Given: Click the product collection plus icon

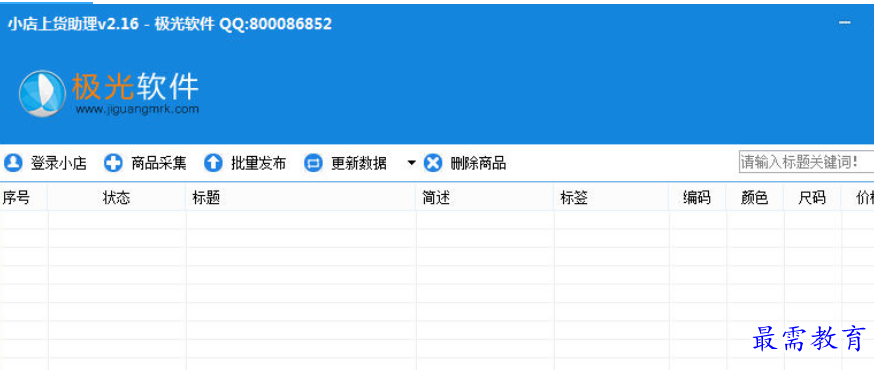Looking at the screenshot, I should point(113,163).
